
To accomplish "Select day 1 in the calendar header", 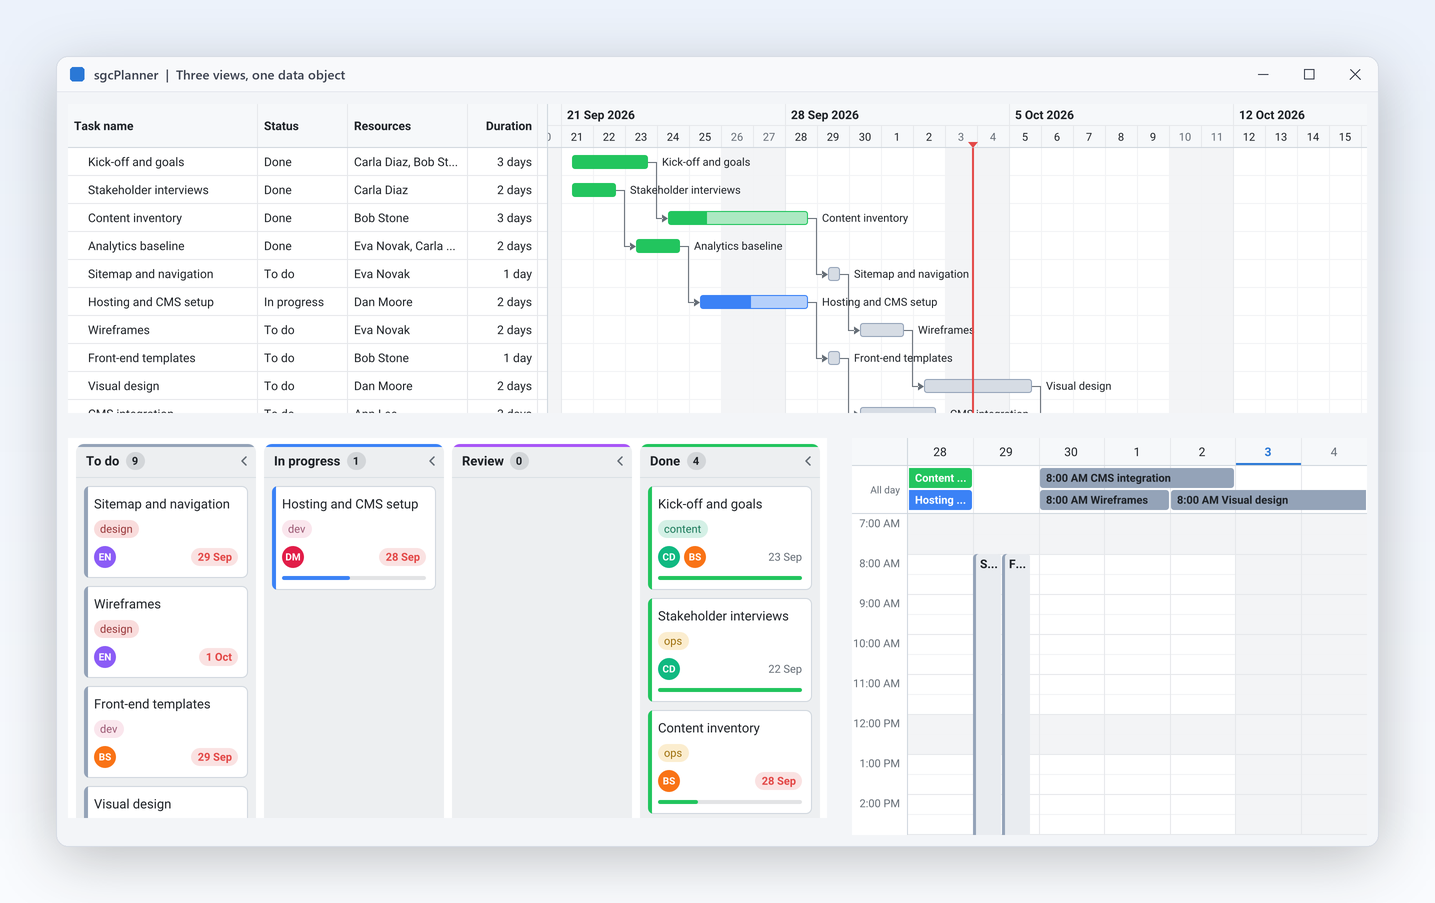I will (1137, 452).
